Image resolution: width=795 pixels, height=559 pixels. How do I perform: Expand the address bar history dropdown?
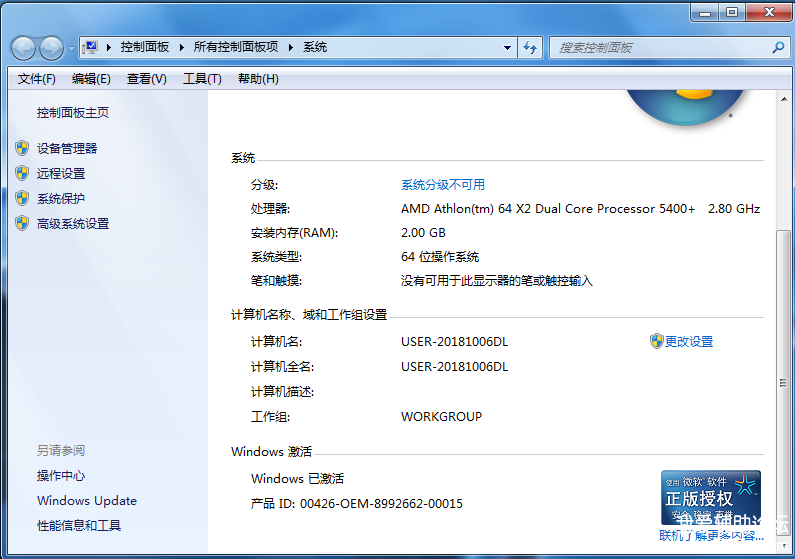point(508,47)
